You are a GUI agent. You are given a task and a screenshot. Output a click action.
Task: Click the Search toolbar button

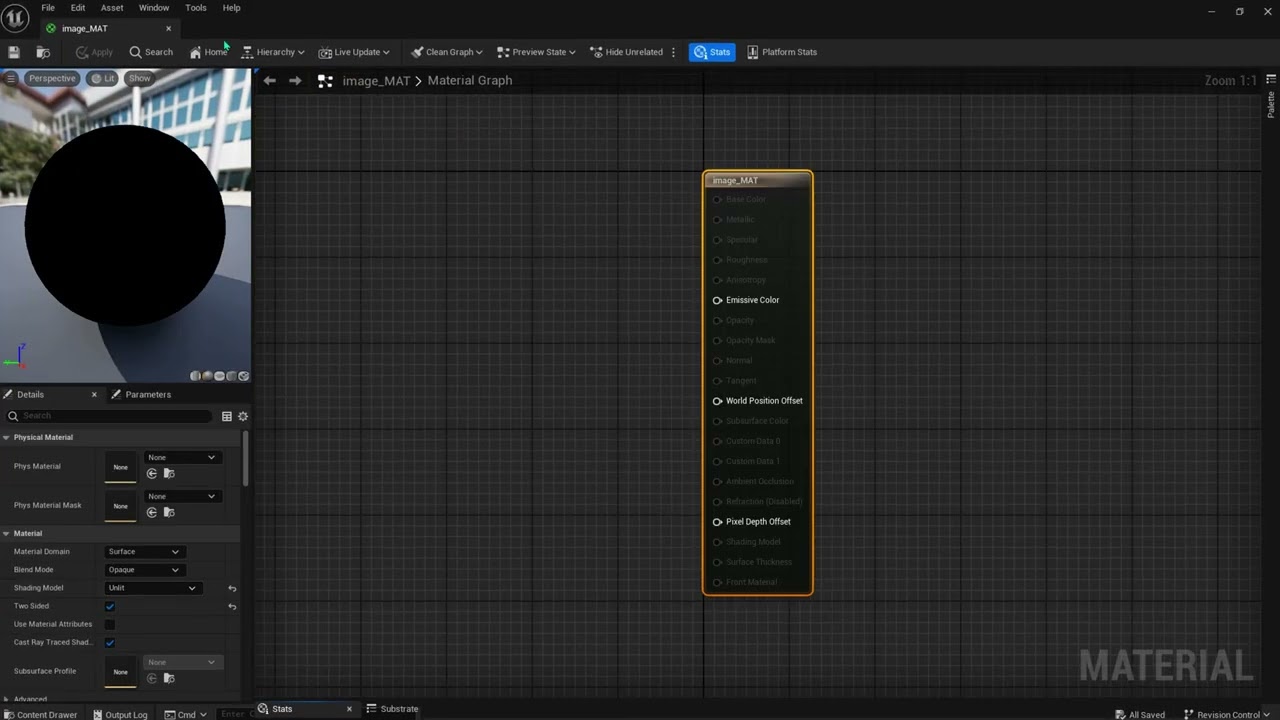click(x=151, y=52)
